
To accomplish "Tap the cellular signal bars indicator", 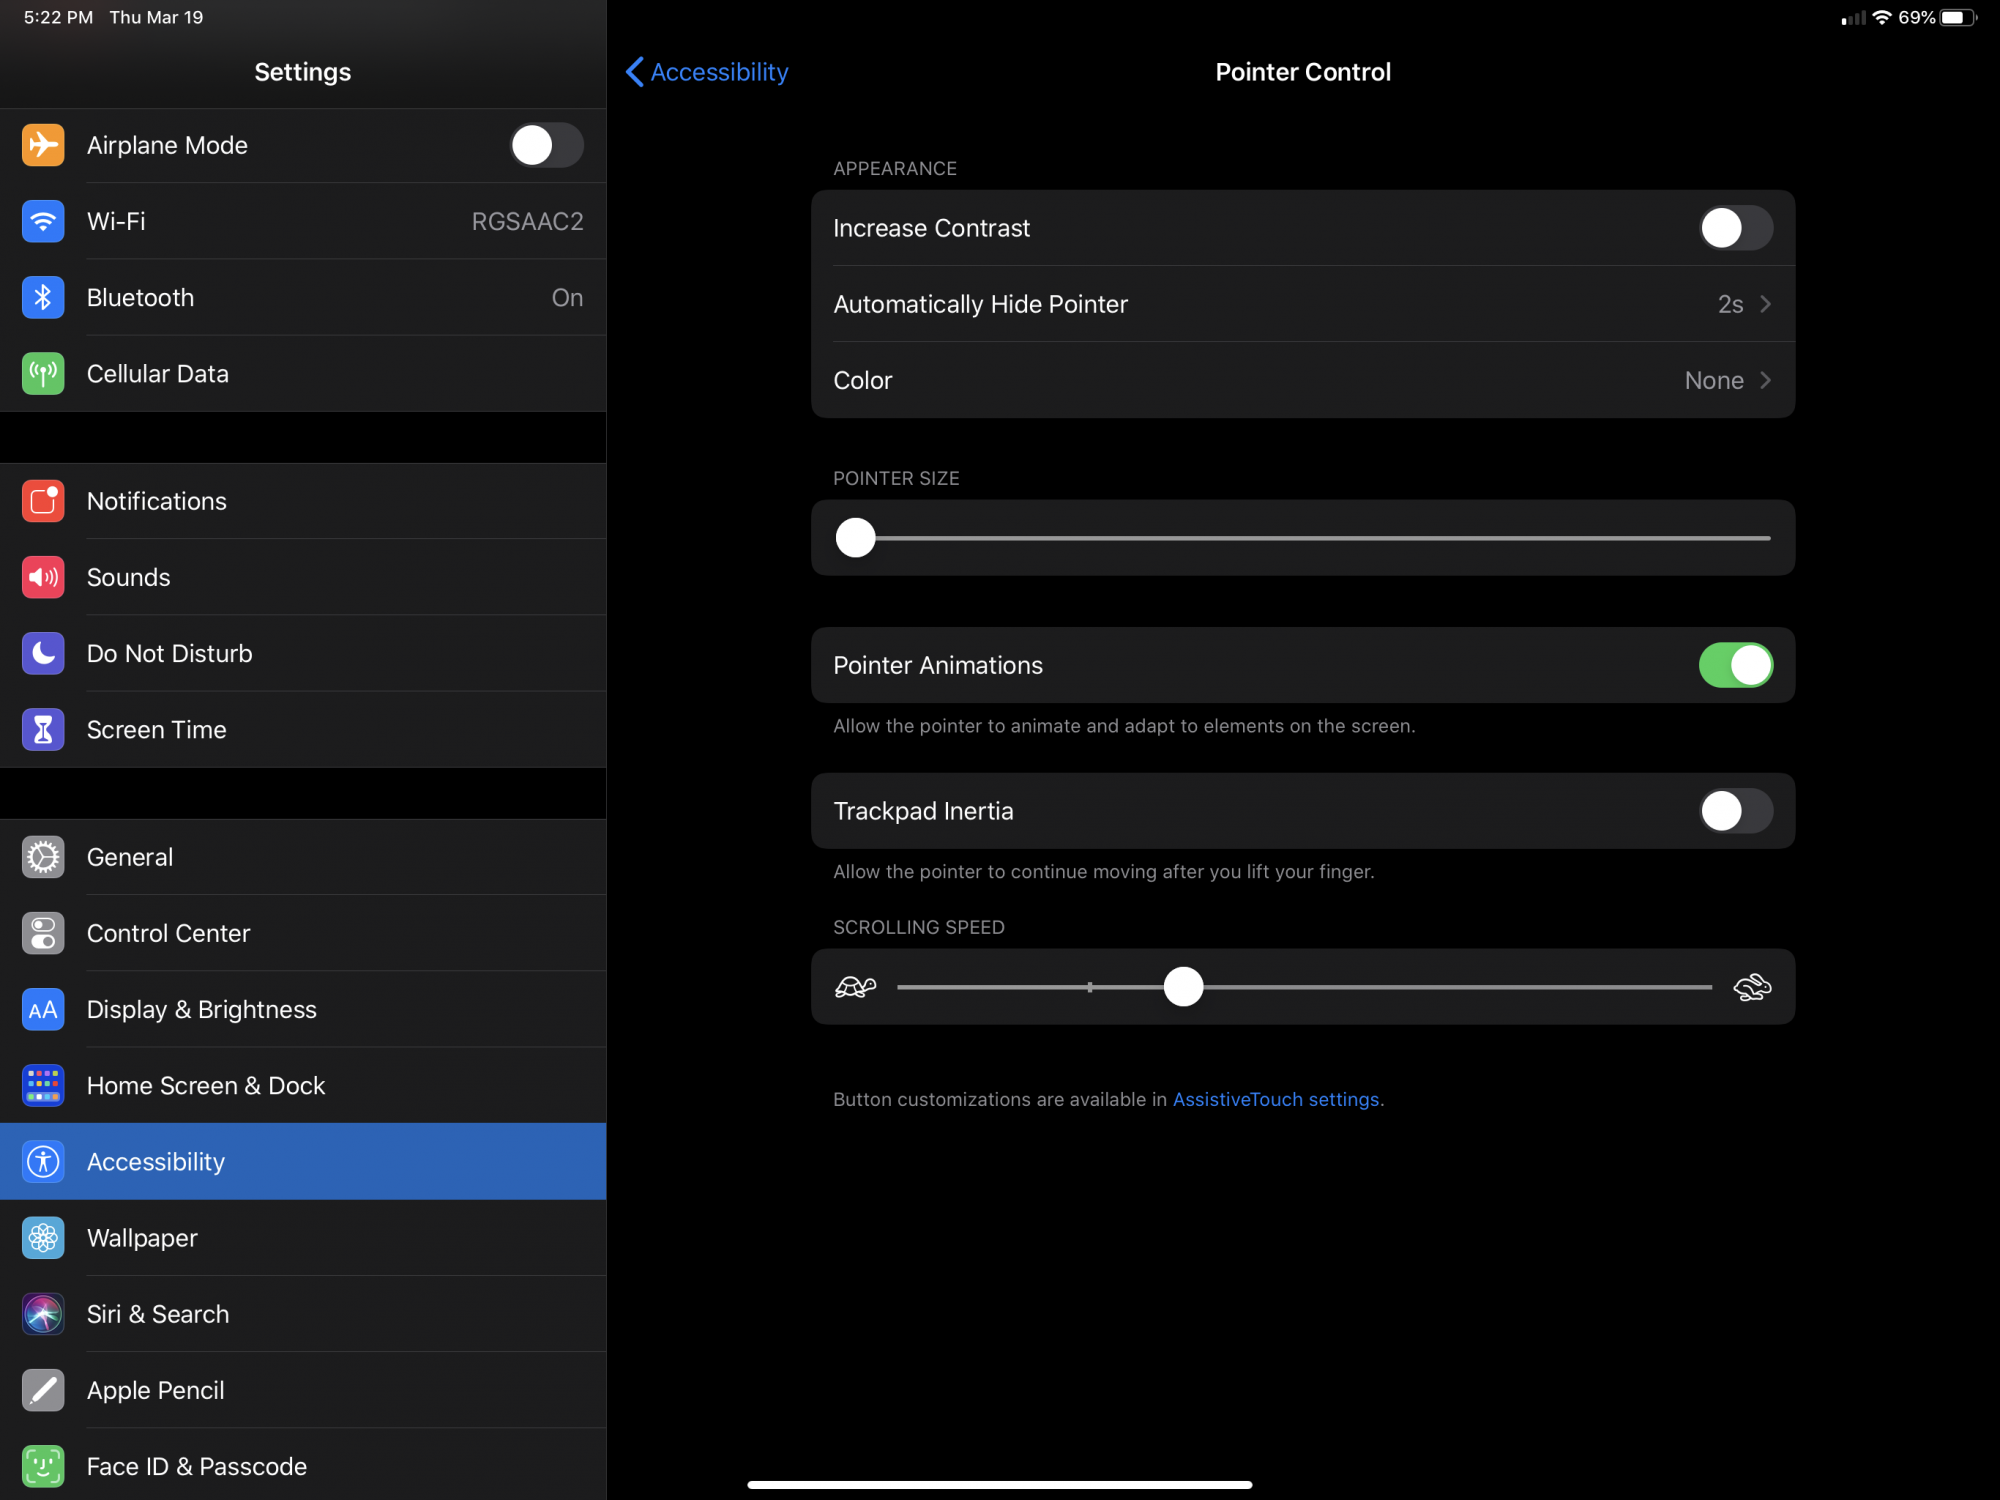I will (1853, 18).
